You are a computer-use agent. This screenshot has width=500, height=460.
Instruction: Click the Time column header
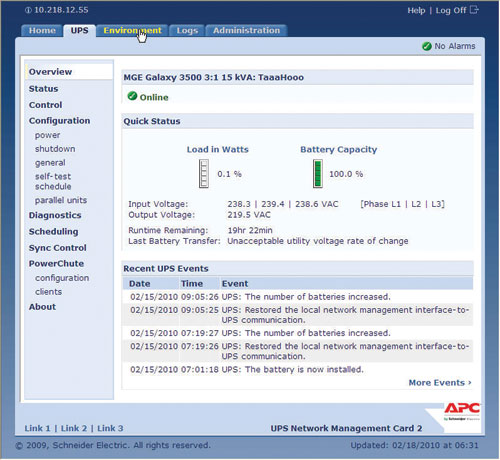(192, 284)
